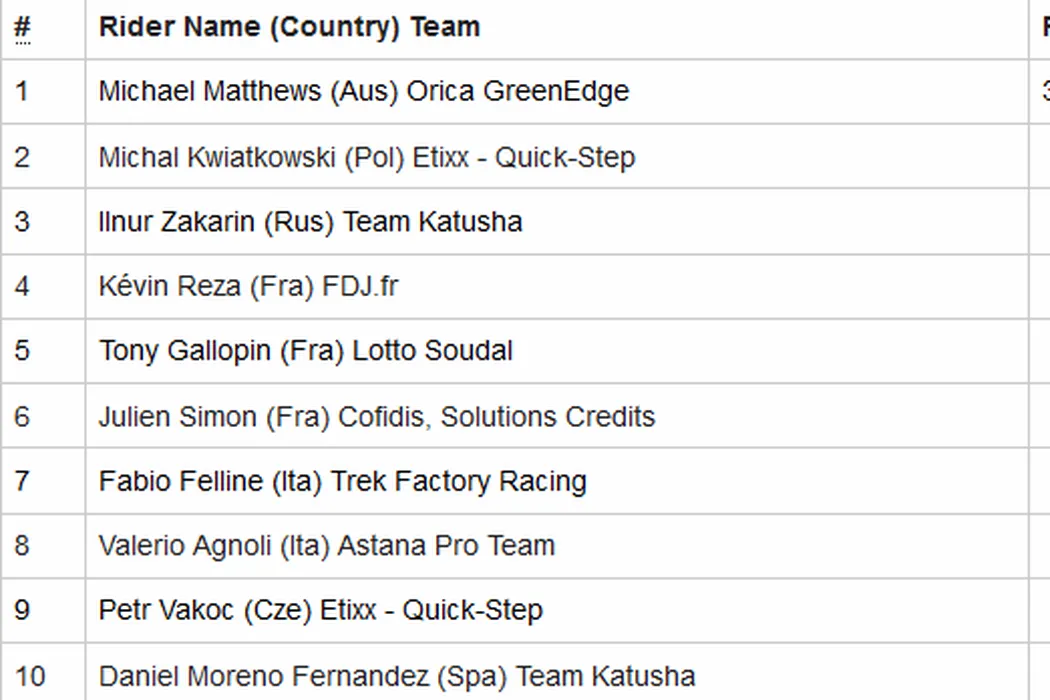Screen dimensions: 1050x700
Task: Click the '#' column header
Action: [x=22, y=27]
